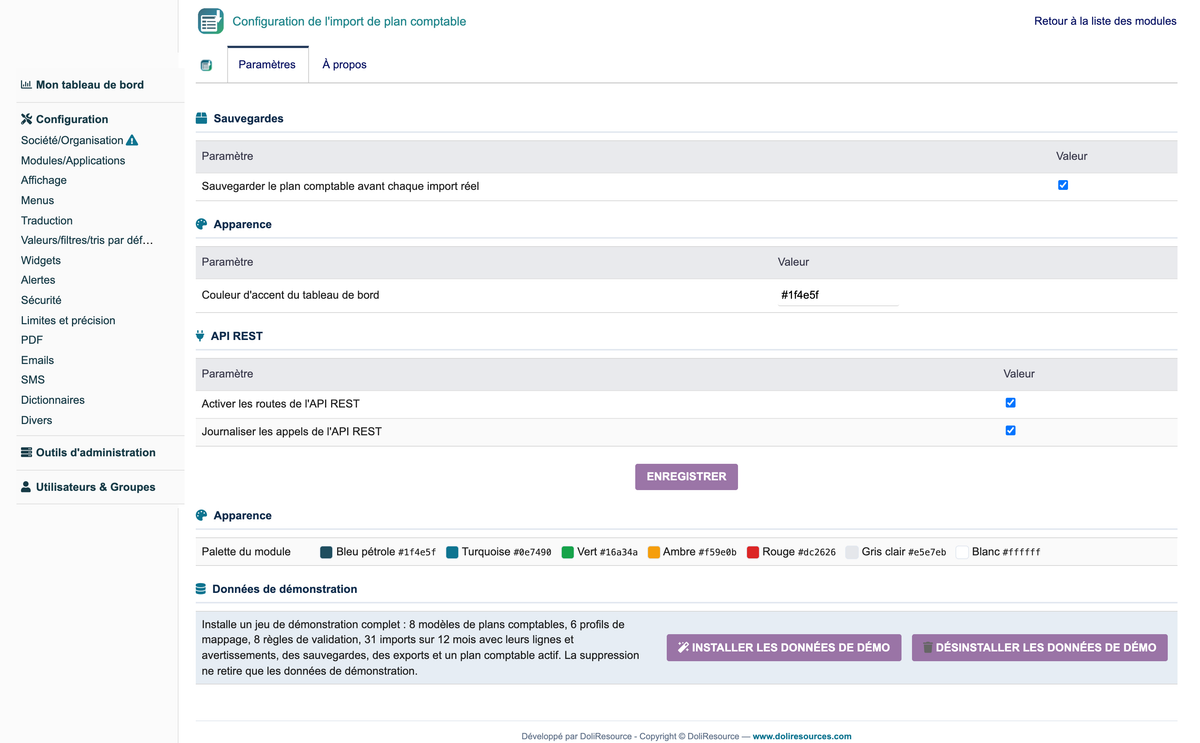1200x743 pixels.
Task: Open Valeurs/filtres/tris par défaut link
Action: point(87,240)
